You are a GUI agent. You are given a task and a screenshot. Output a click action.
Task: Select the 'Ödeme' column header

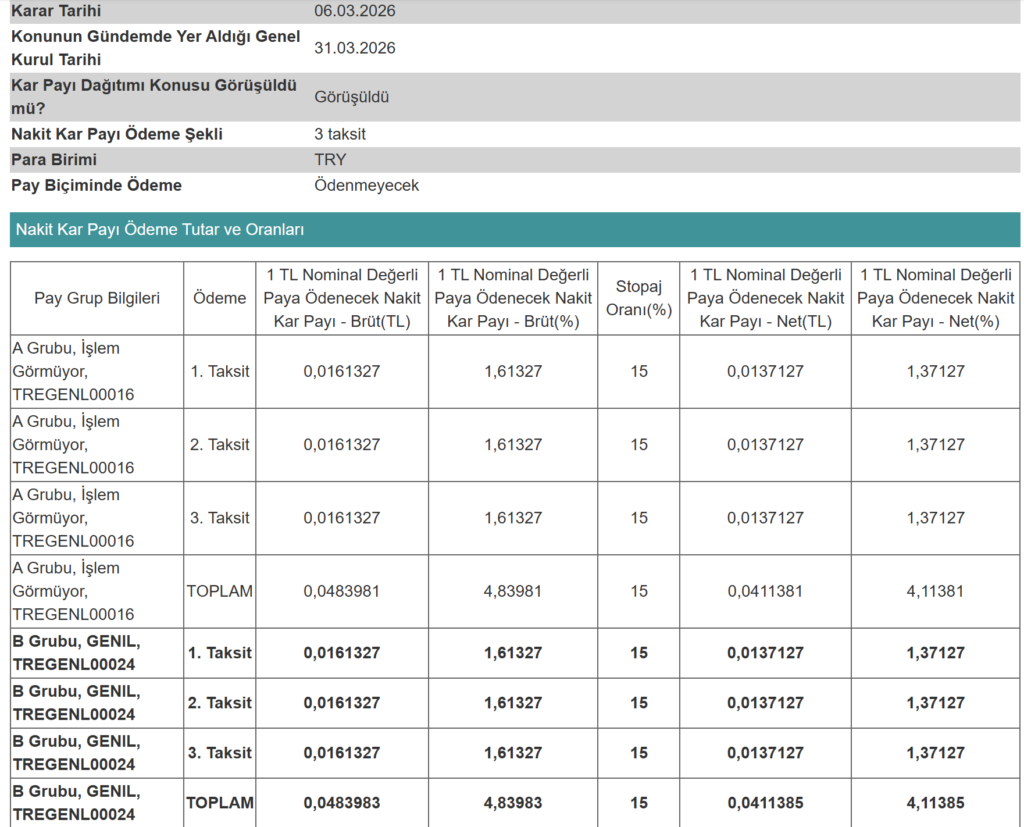219,298
